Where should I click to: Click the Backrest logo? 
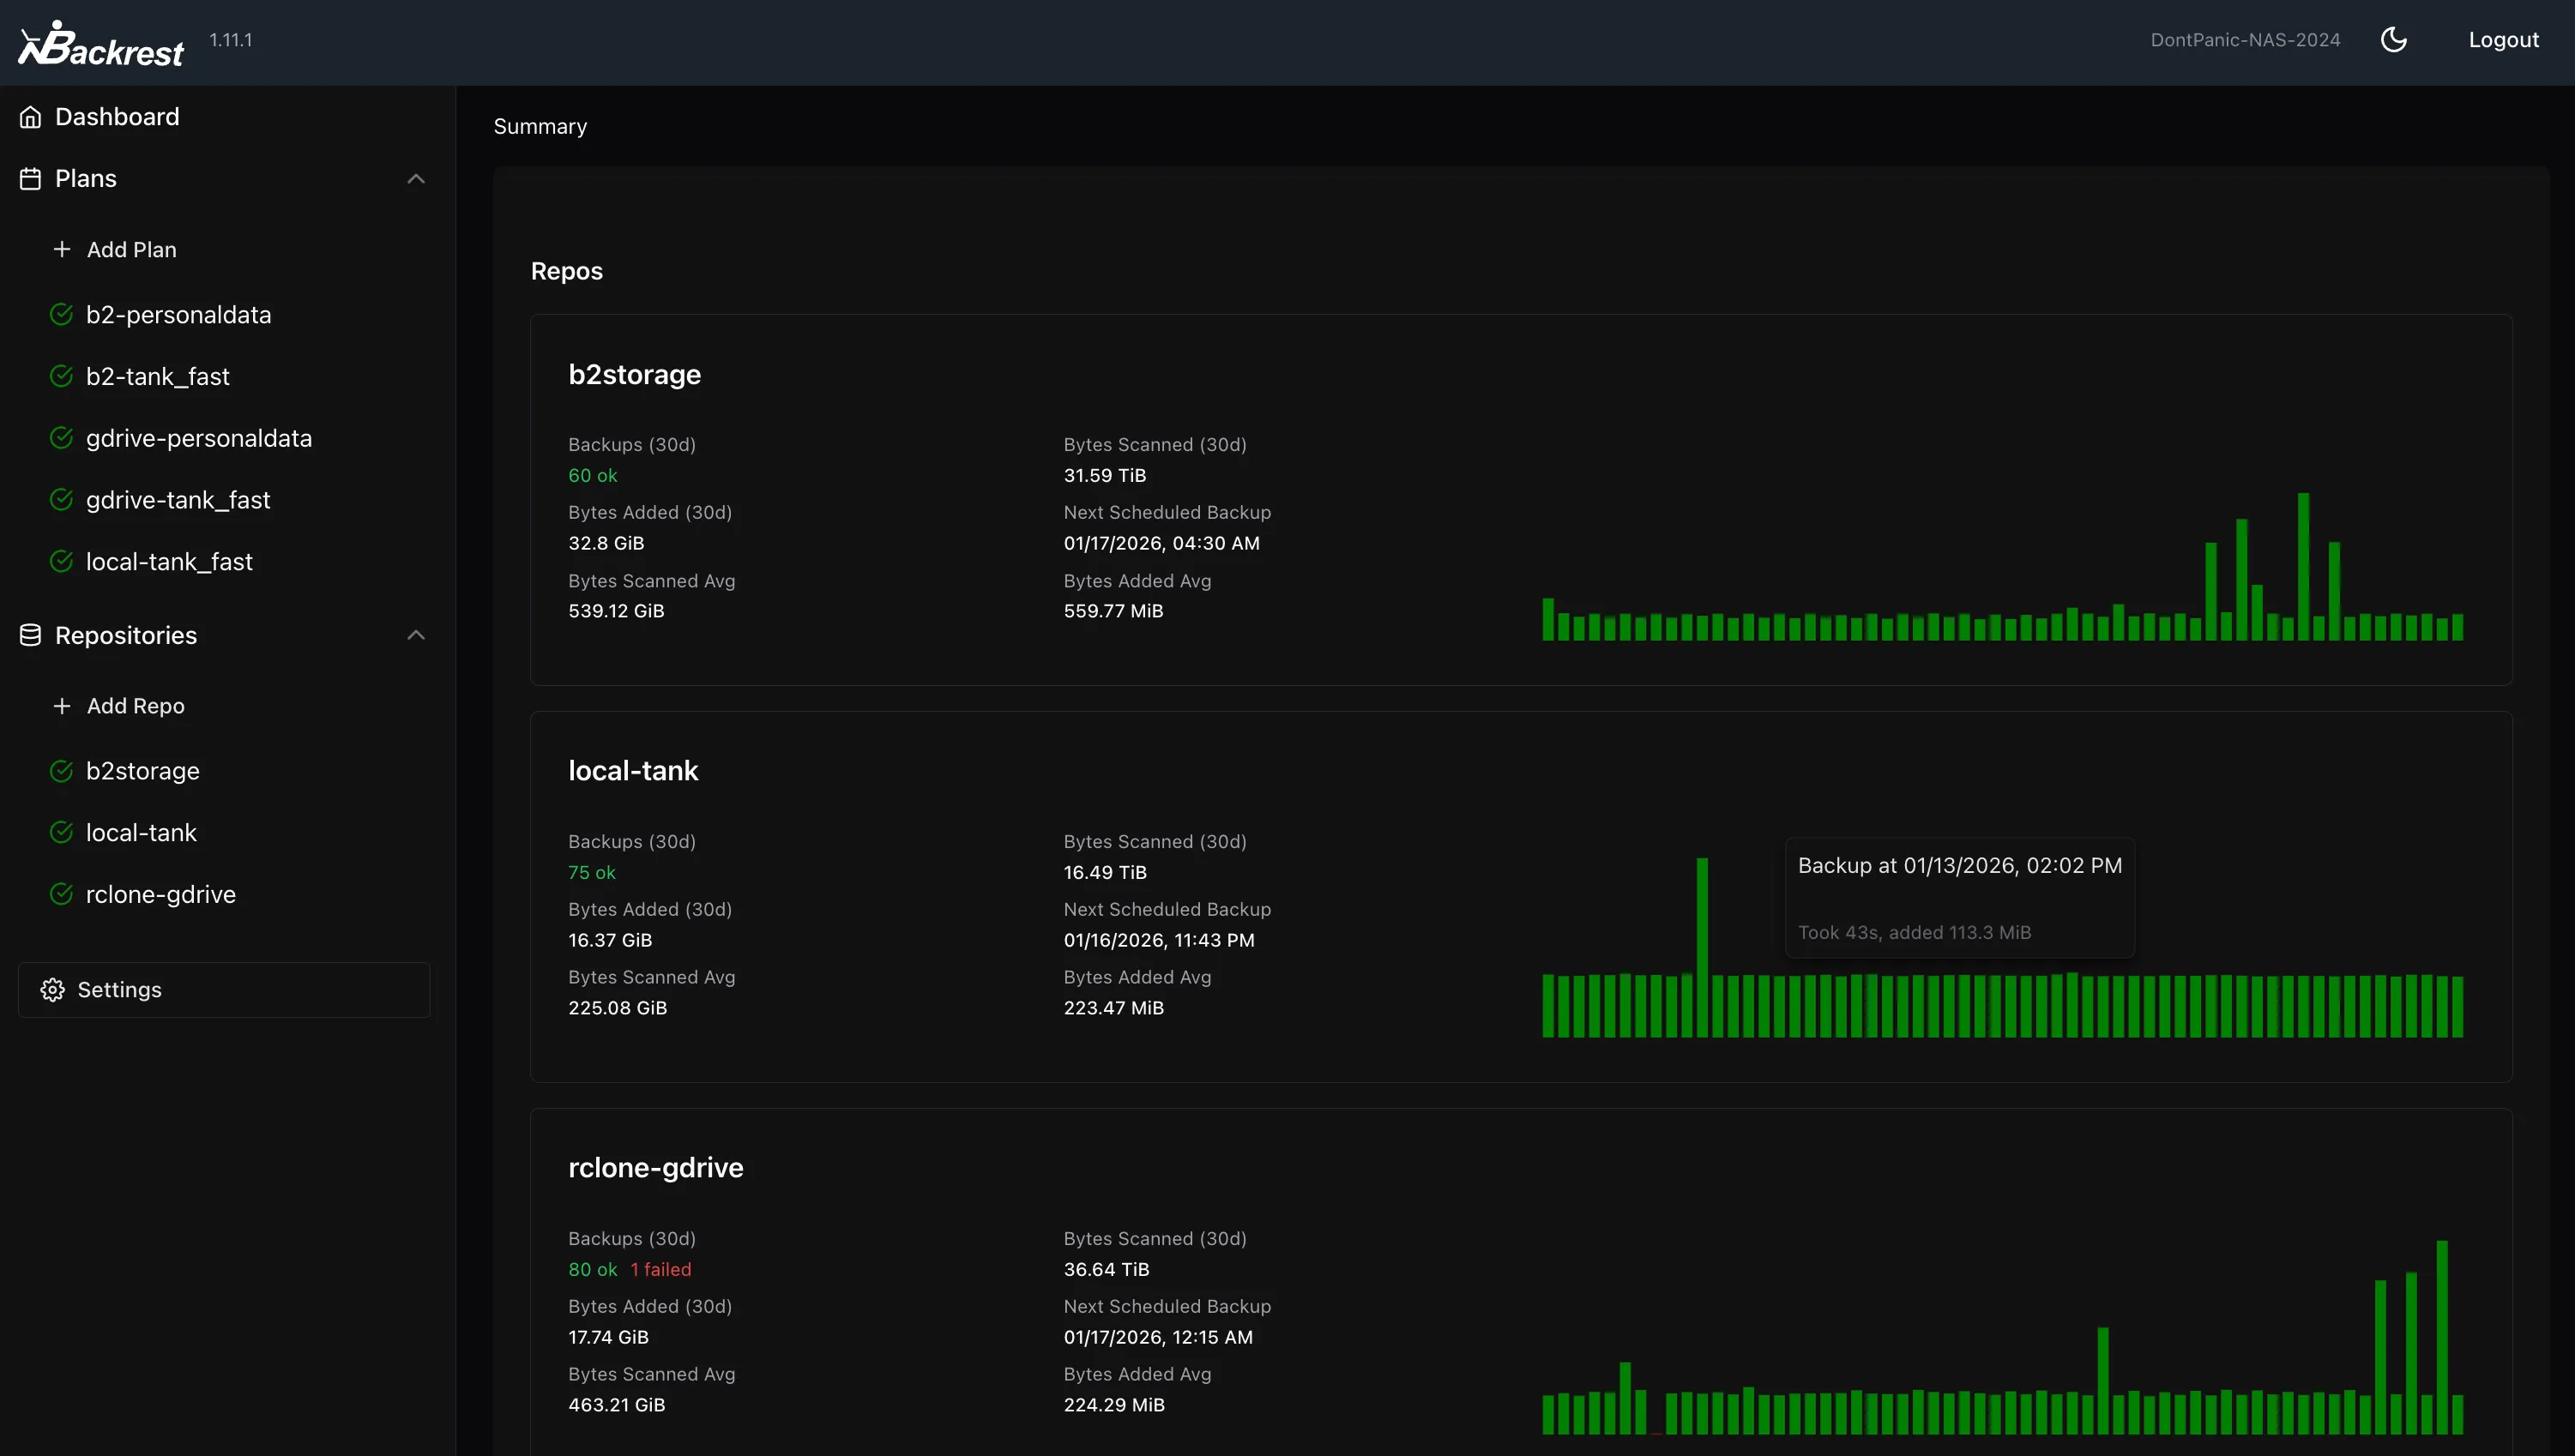101,44
